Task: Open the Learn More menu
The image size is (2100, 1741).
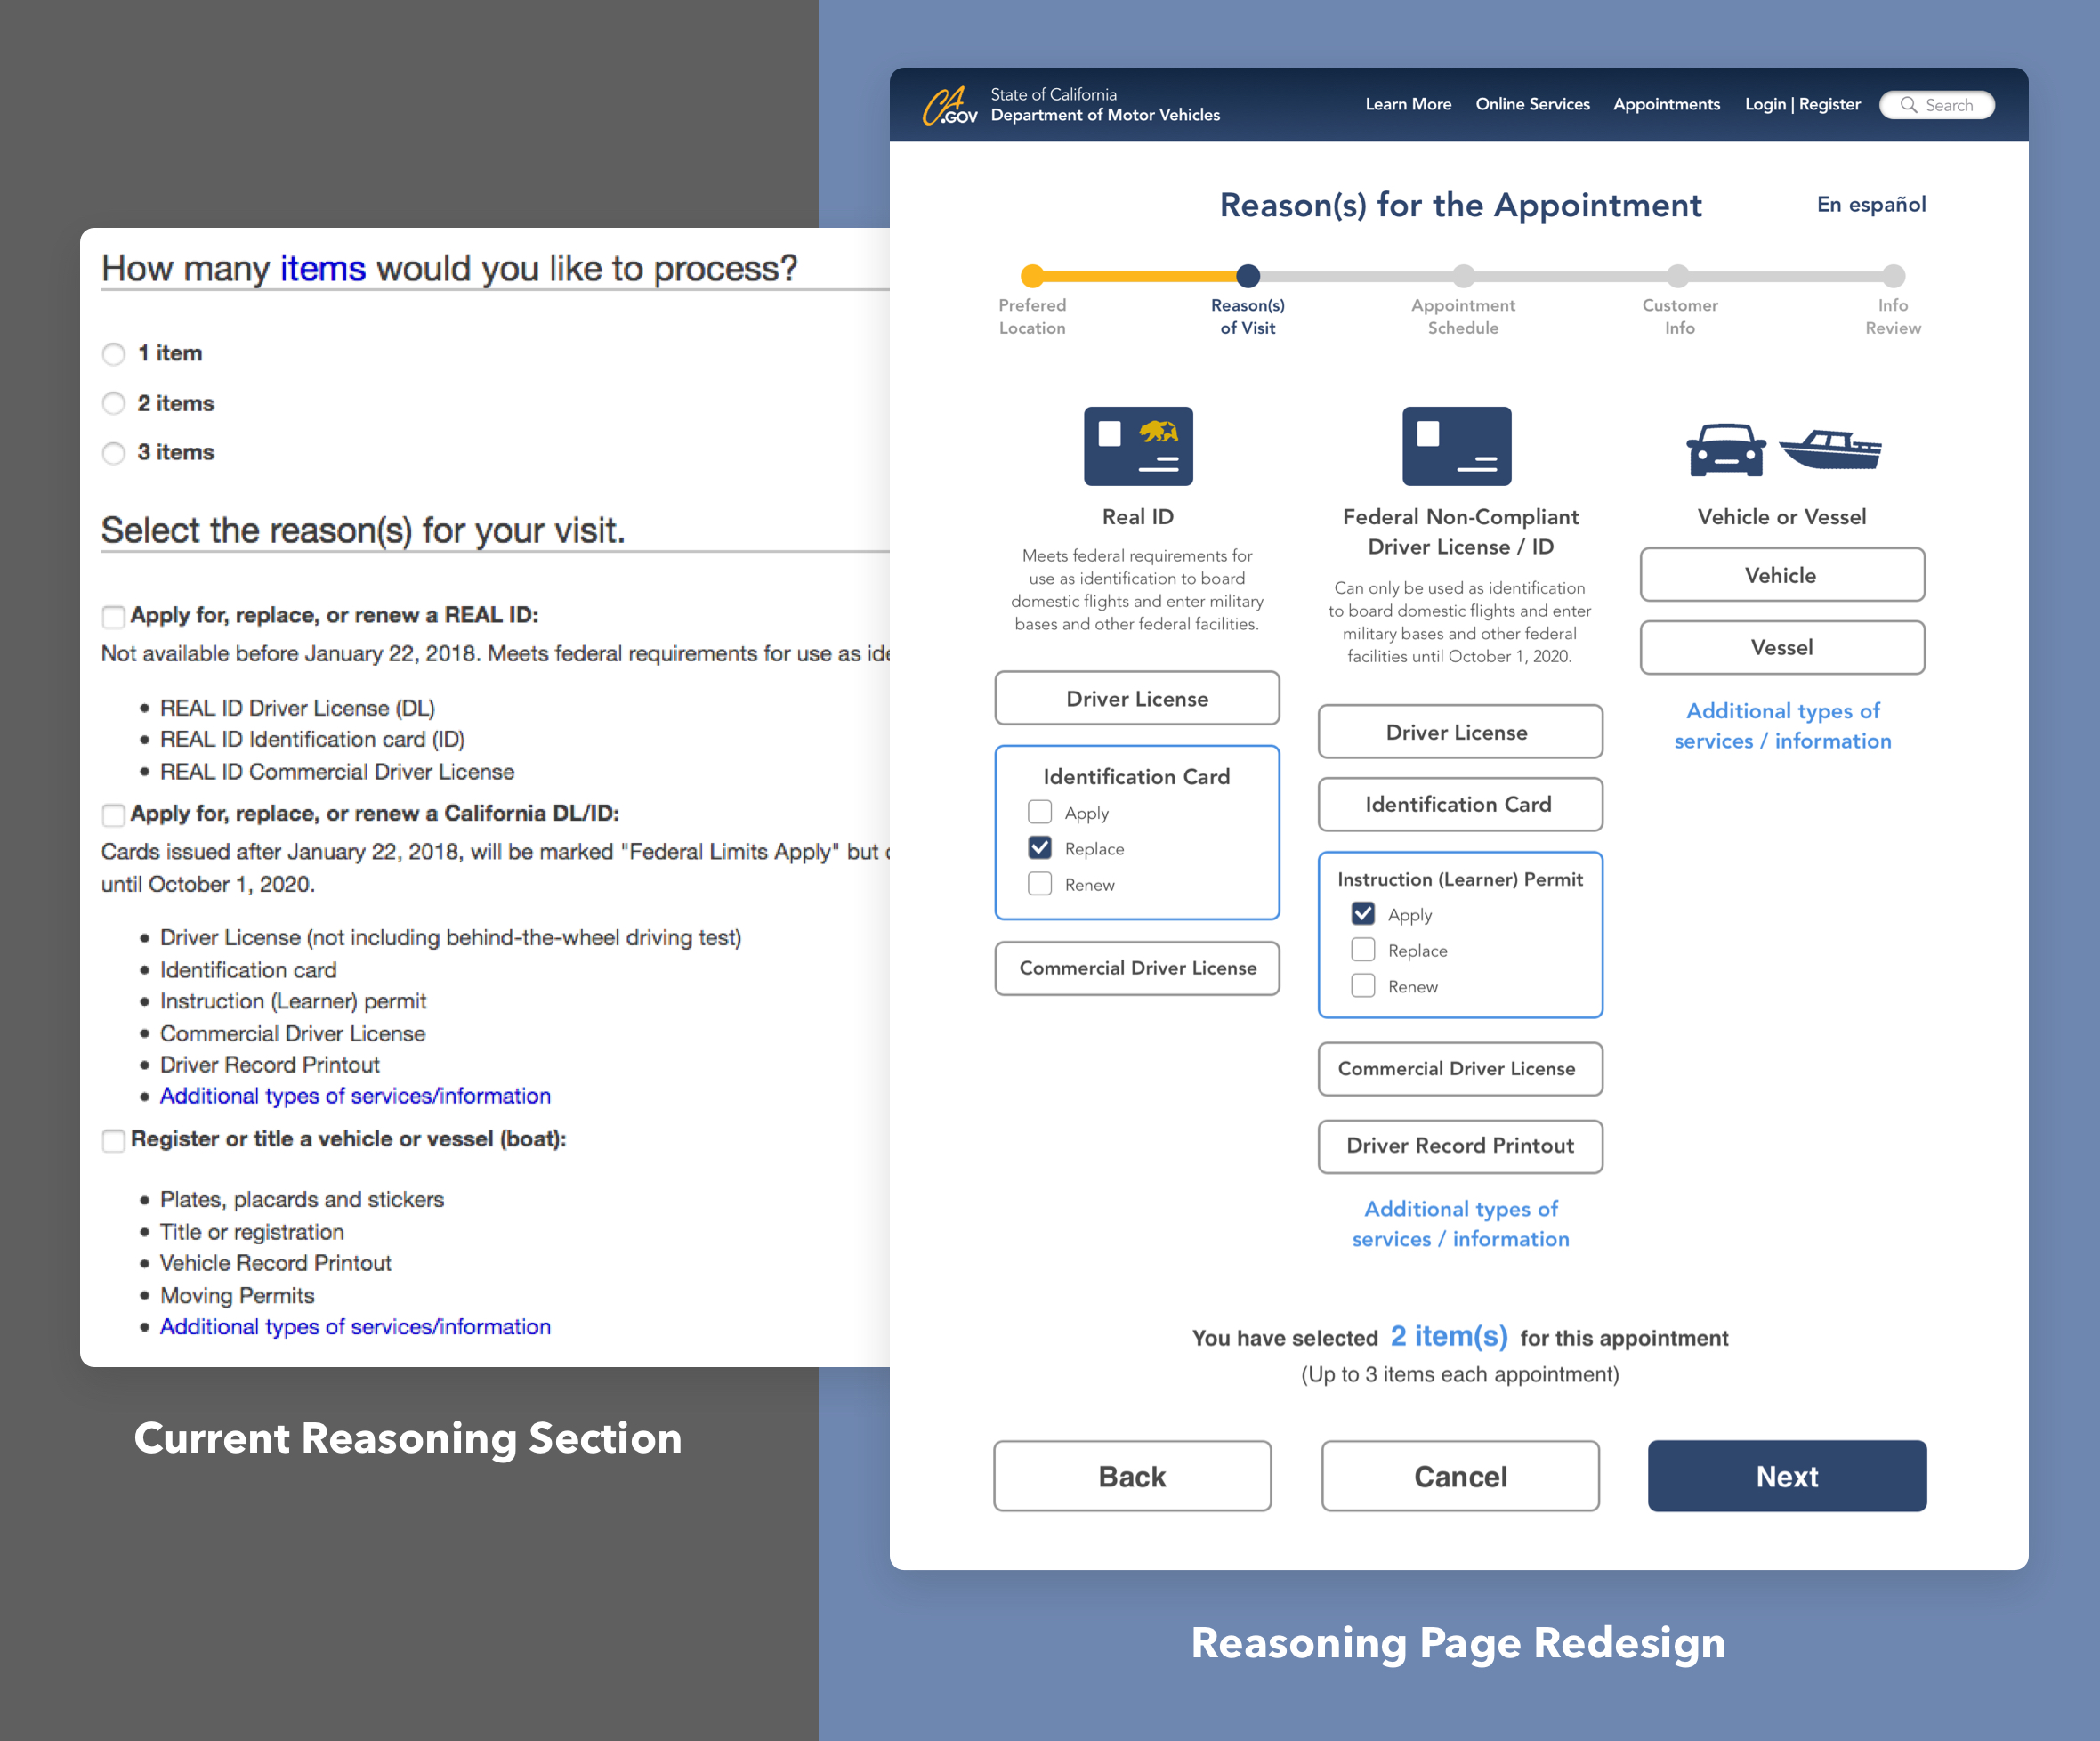Action: tap(1408, 104)
